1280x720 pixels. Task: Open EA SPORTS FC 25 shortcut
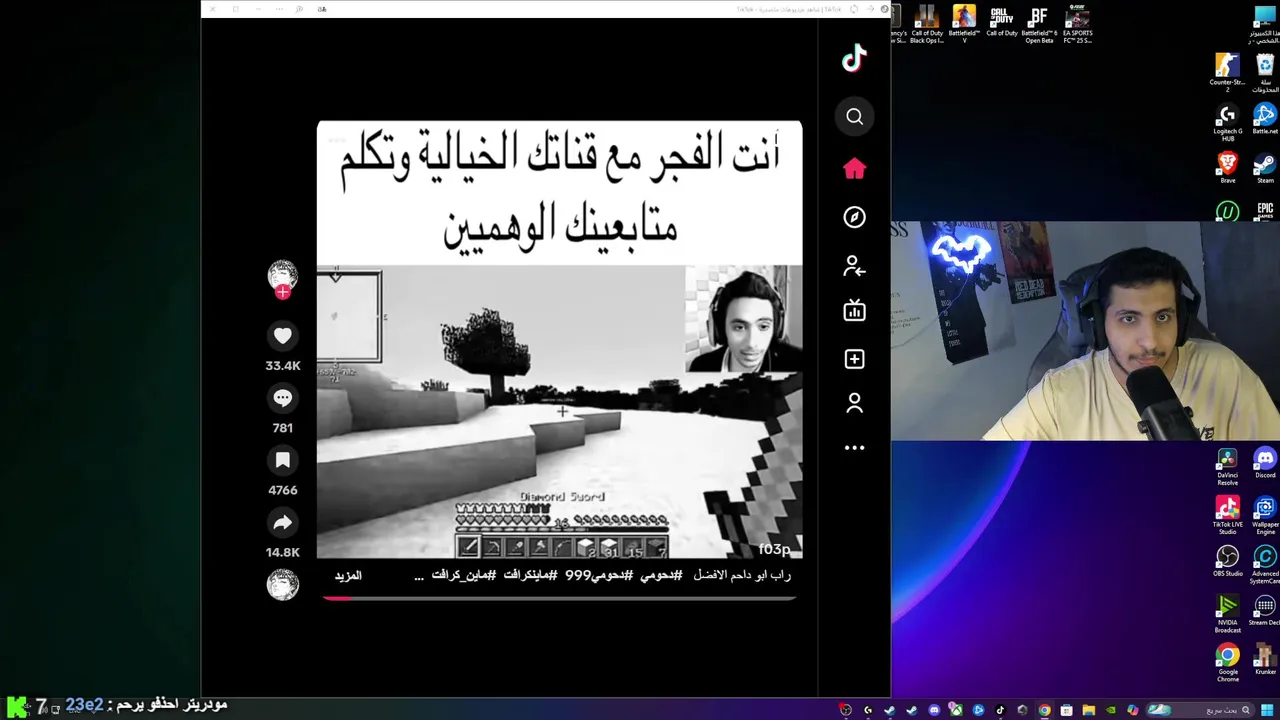pos(1078,24)
